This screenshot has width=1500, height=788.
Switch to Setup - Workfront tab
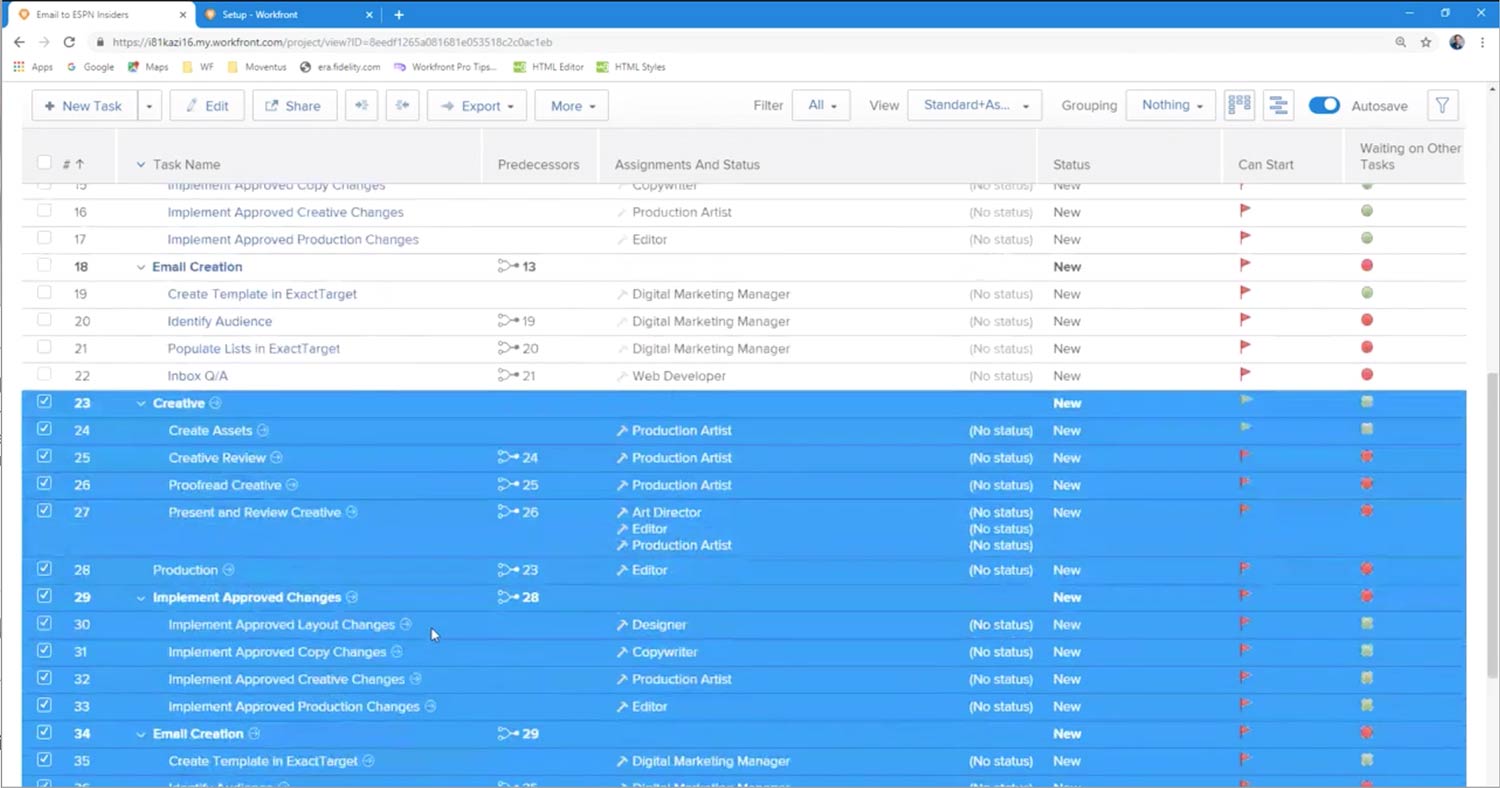pyautogui.click(x=288, y=15)
